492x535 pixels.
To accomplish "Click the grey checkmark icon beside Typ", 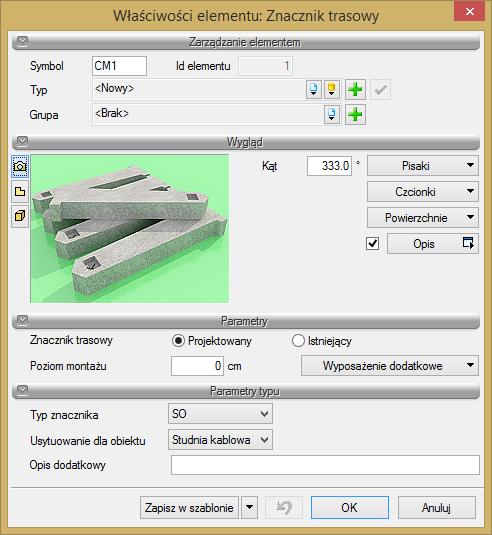I will click(x=380, y=90).
